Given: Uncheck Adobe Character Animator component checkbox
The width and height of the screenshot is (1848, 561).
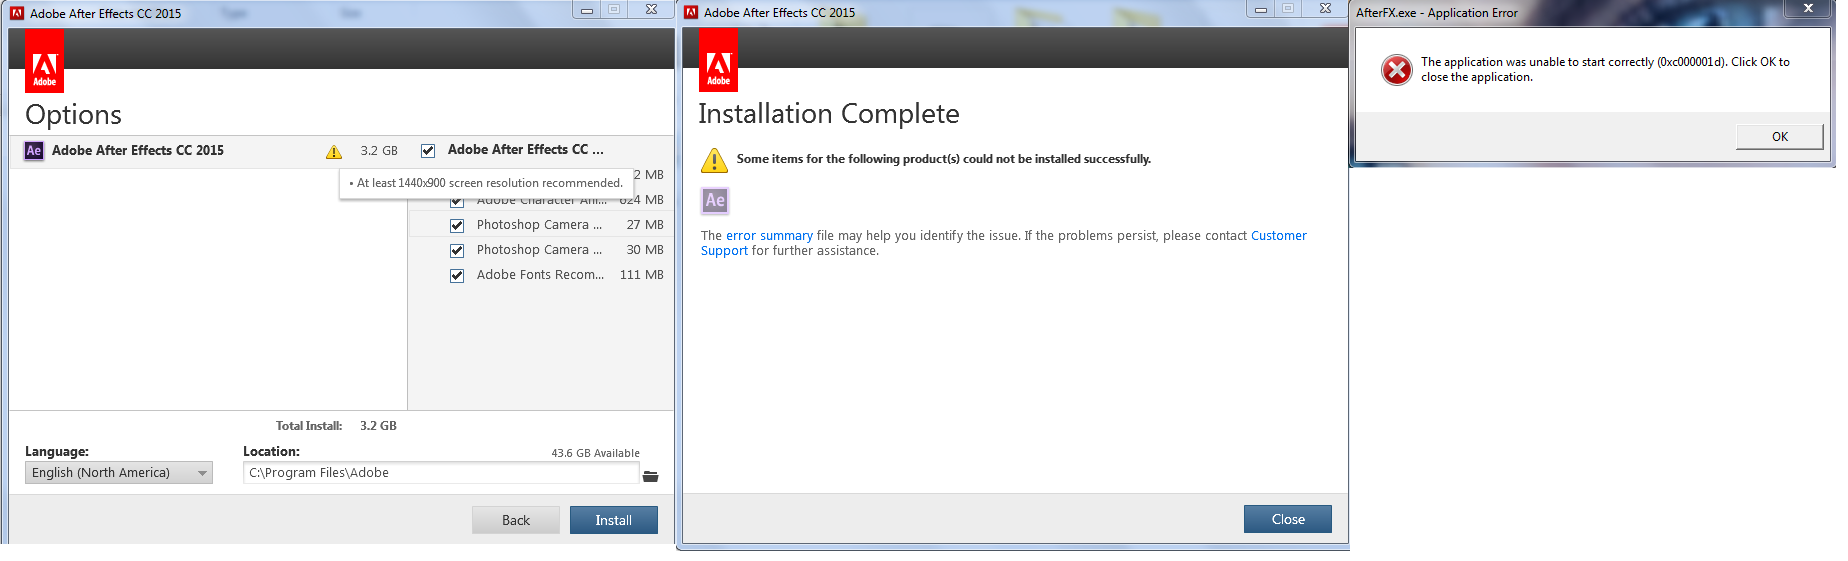Looking at the screenshot, I should (457, 201).
